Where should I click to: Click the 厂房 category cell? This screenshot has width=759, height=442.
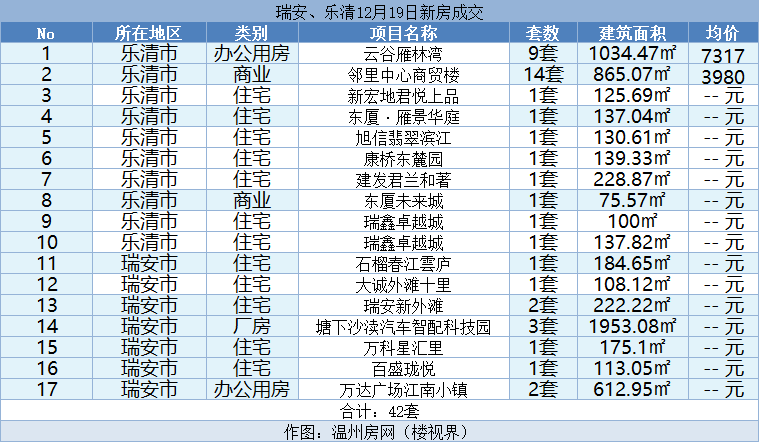(x=252, y=326)
